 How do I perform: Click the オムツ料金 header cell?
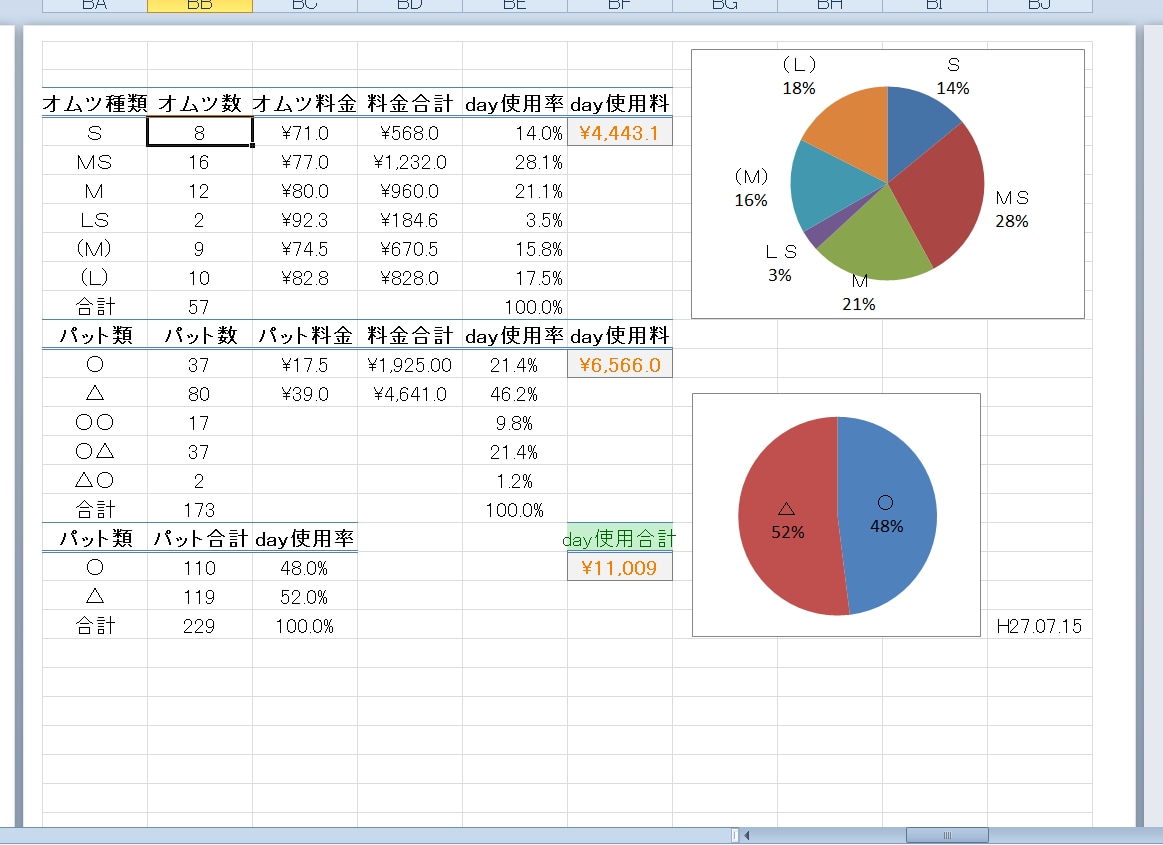click(x=305, y=103)
